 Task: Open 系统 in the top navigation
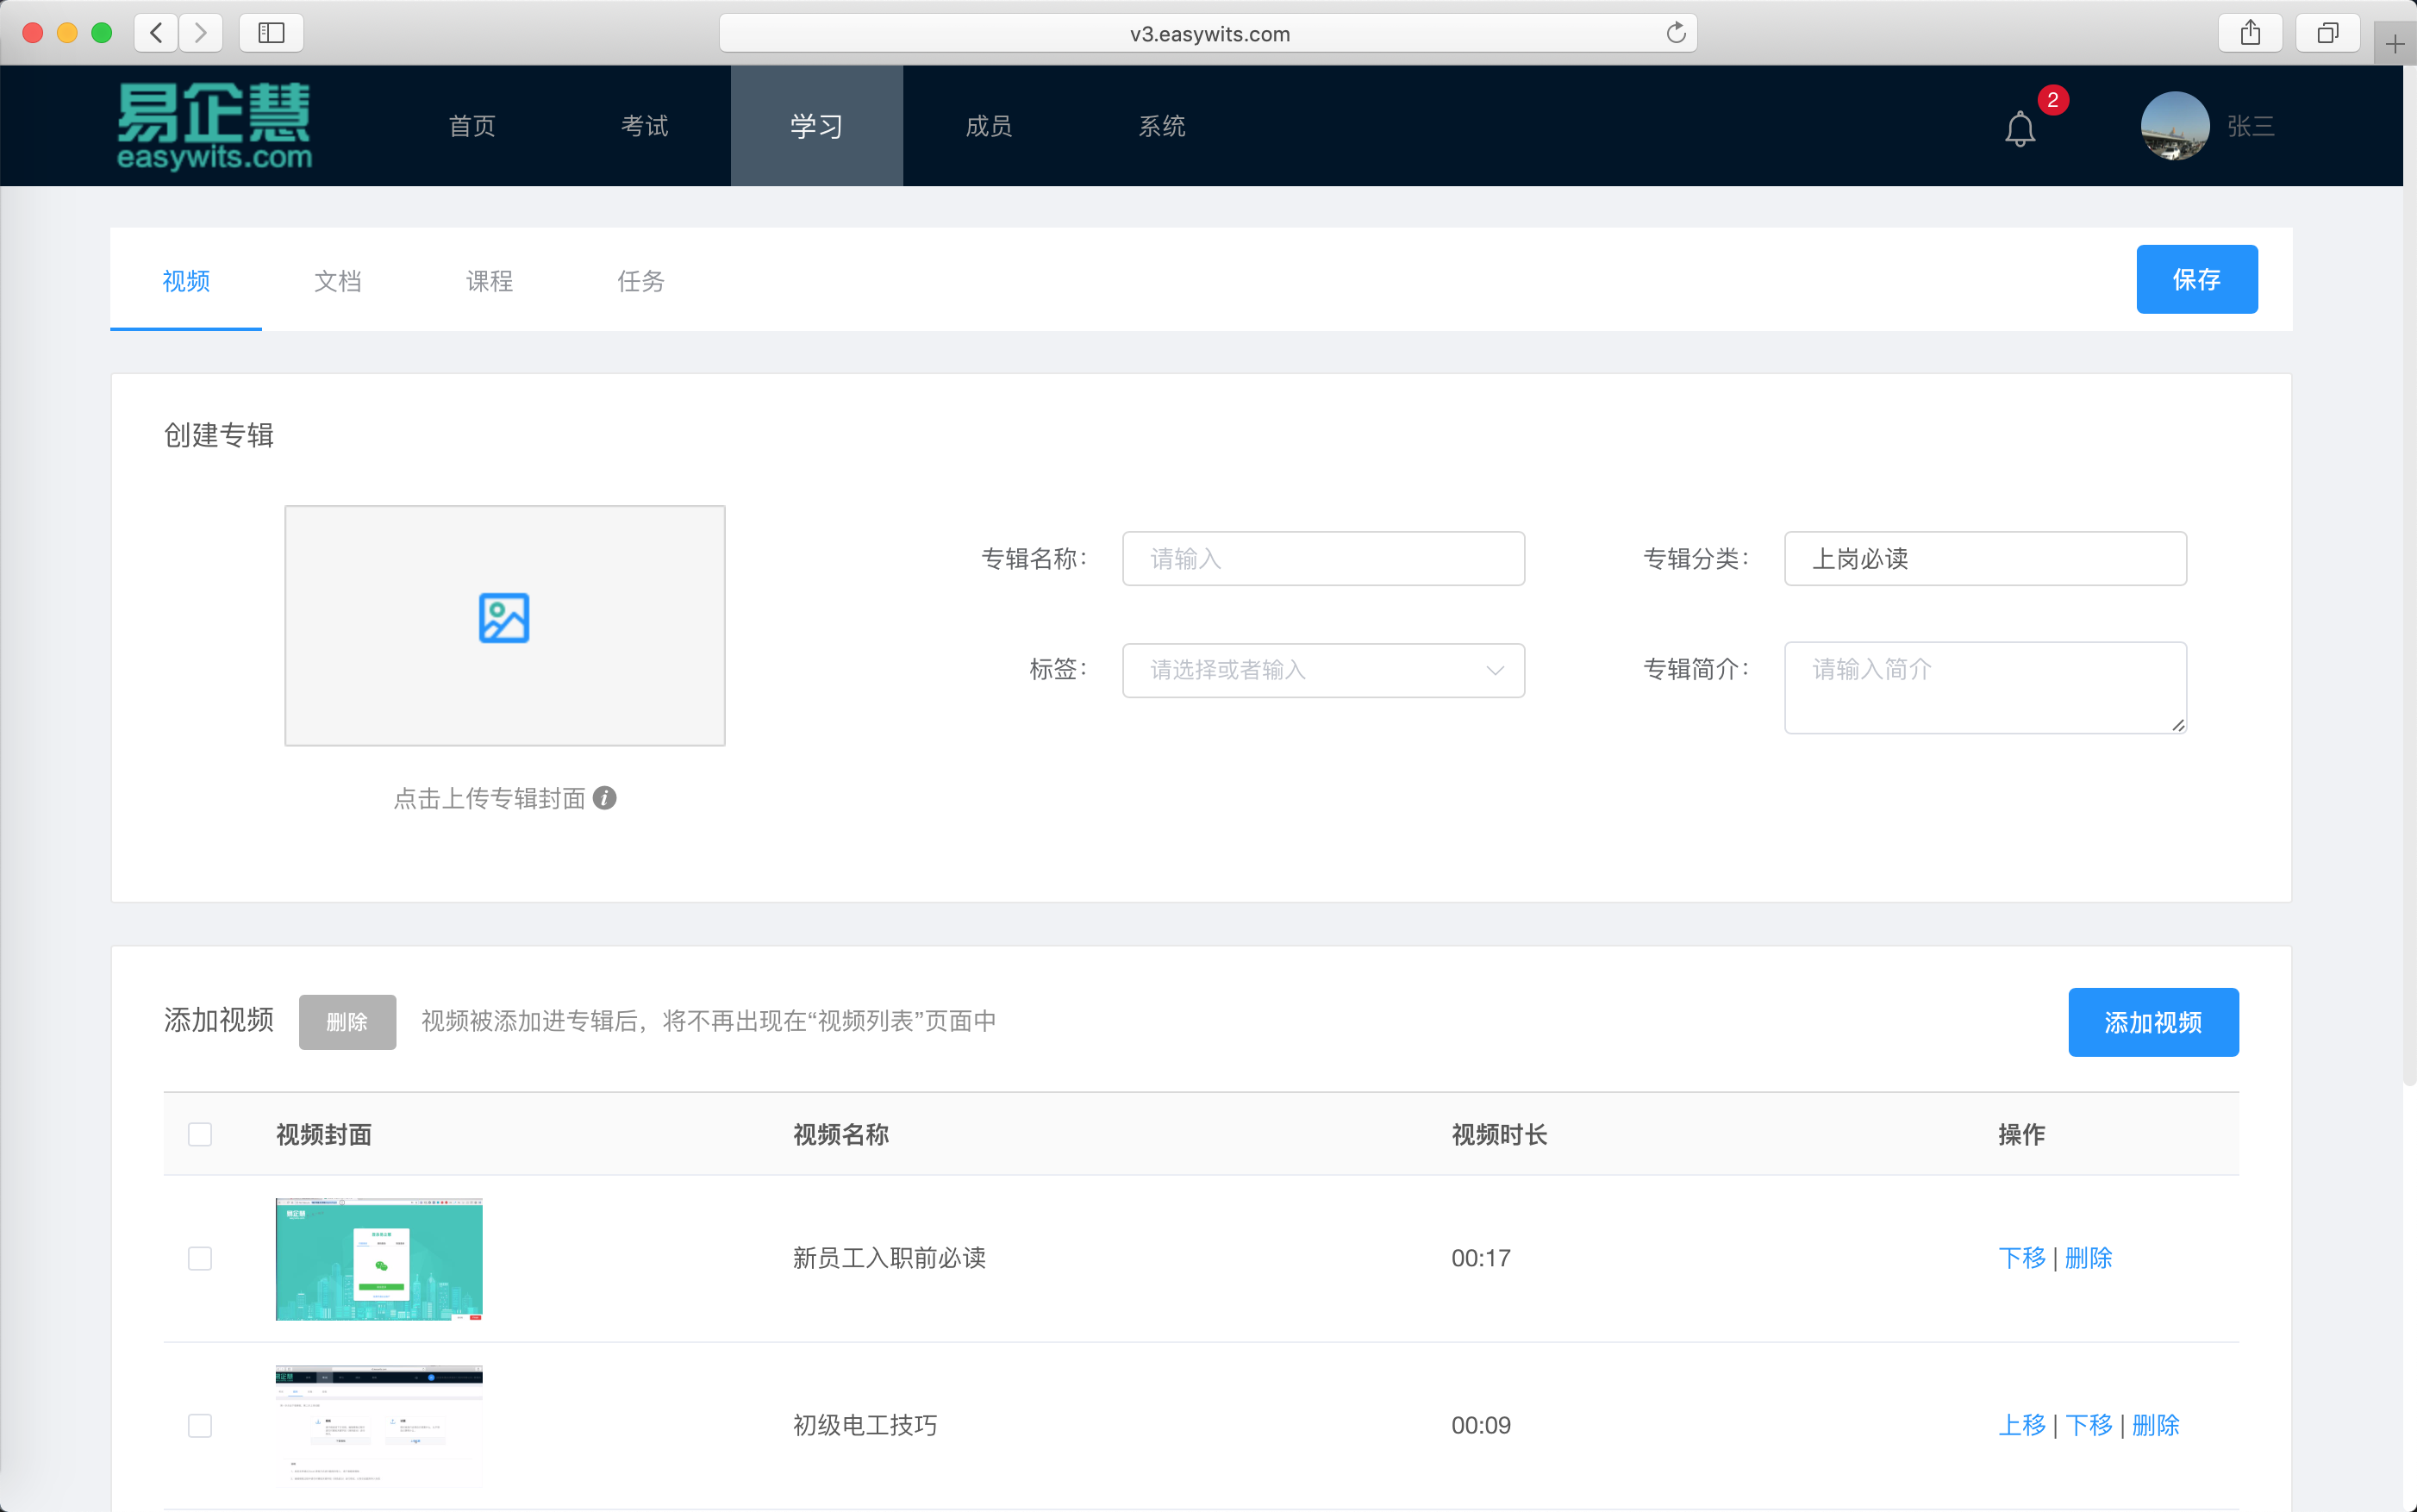(x=1162, y=126)
